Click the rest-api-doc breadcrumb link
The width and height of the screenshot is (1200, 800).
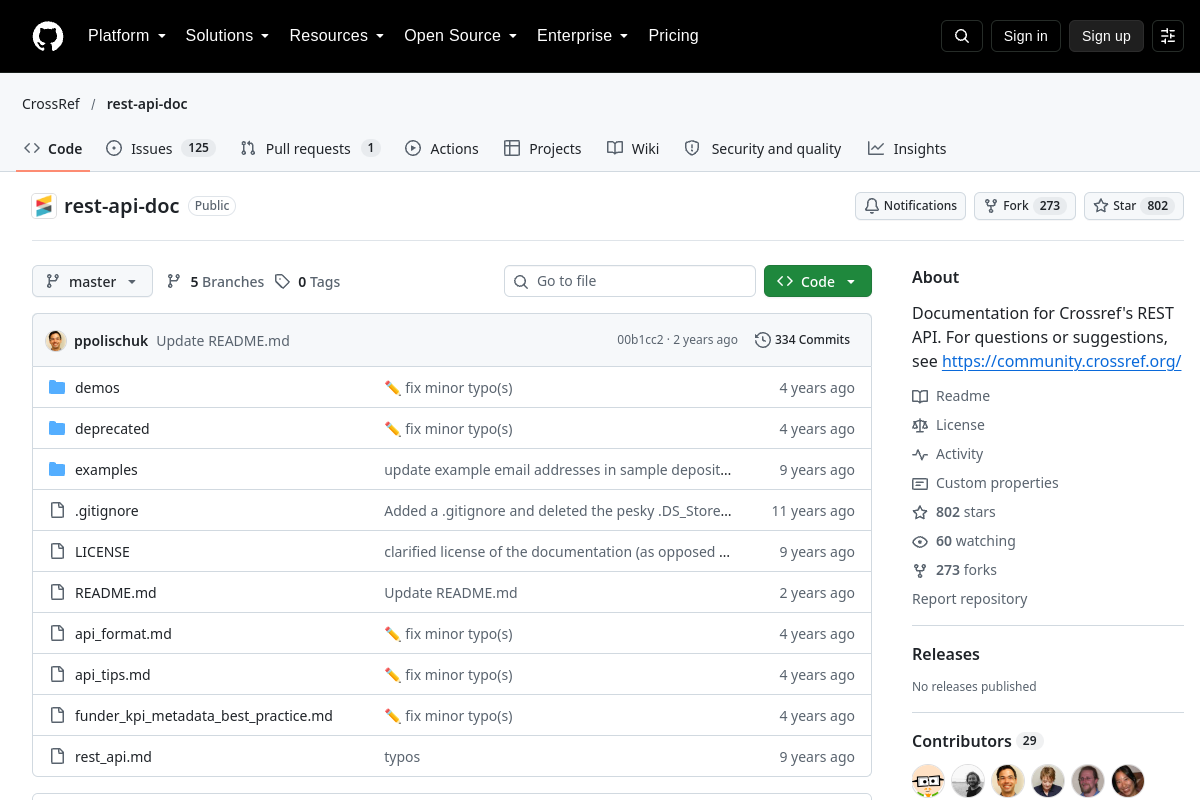point(147,104)
